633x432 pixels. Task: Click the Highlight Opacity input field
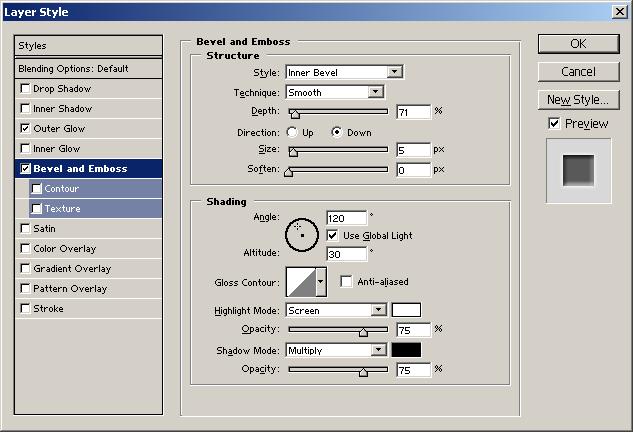pos(413,330)
